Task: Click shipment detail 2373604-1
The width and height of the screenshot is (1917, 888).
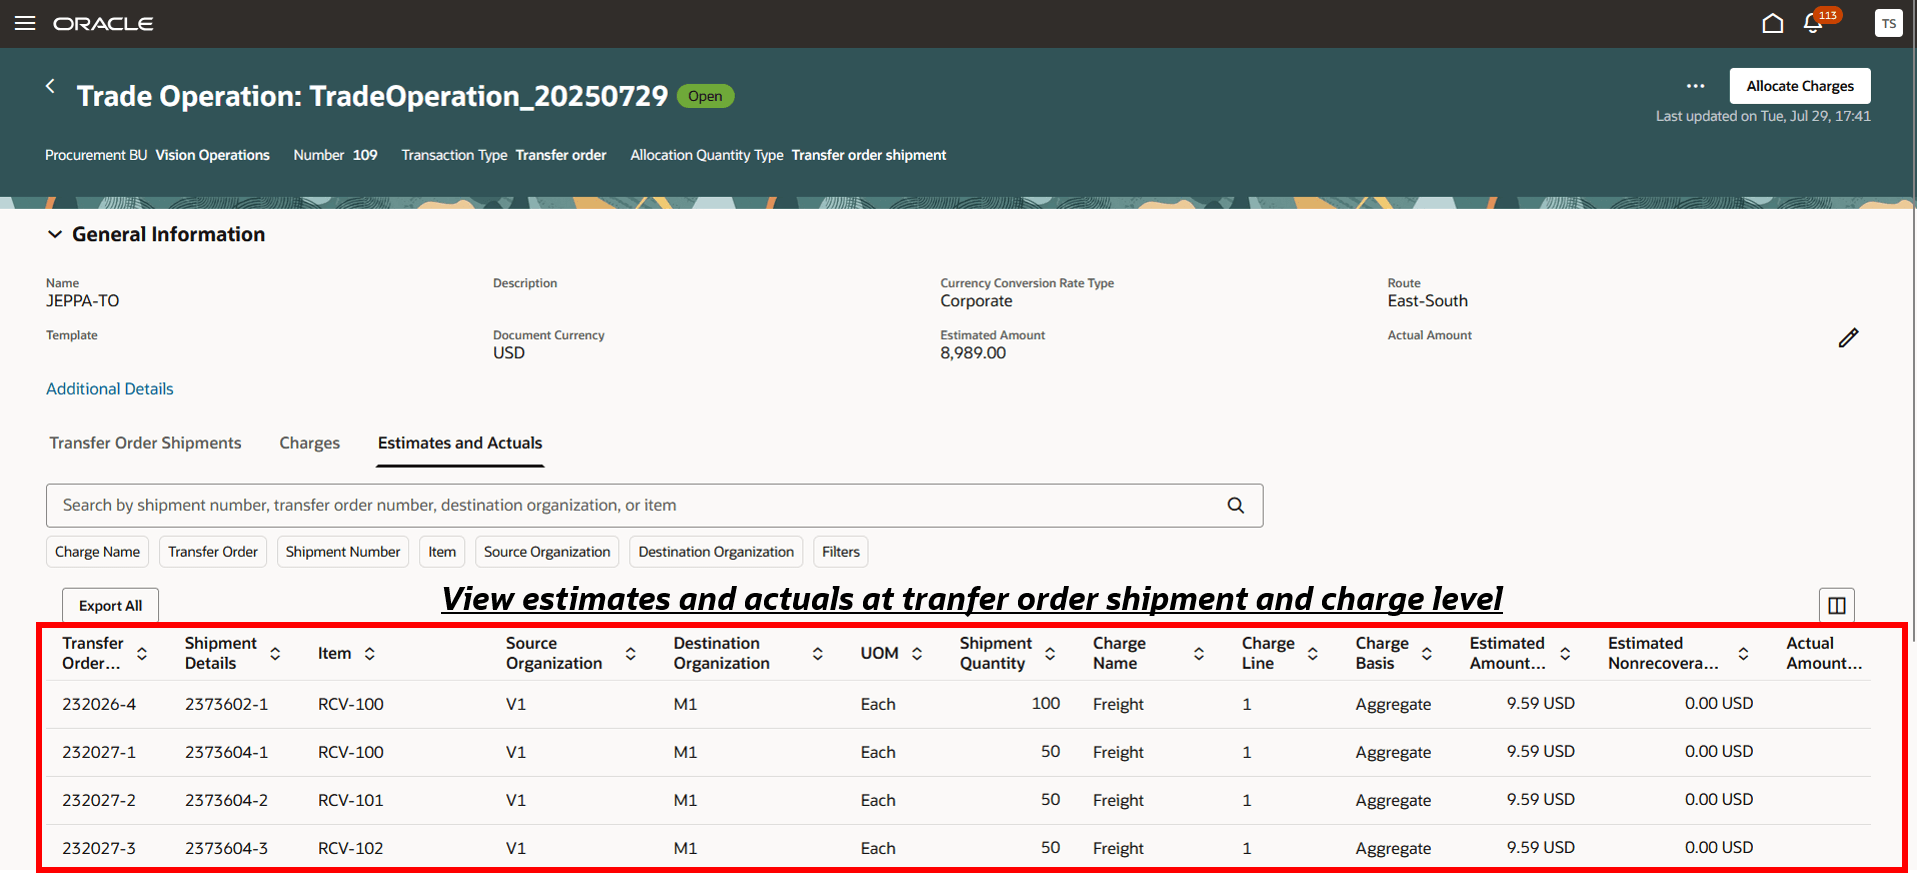Action: 226,752
